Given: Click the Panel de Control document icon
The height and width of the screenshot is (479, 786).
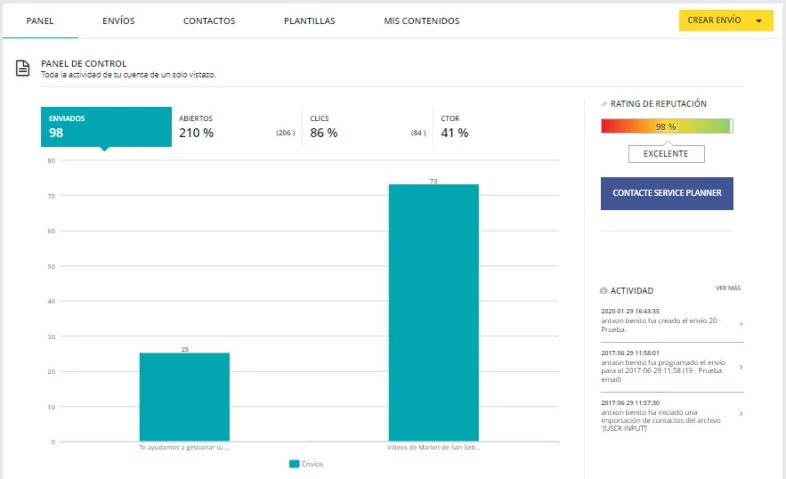Looking at the screenshot, I should click(x=23, y=68).
